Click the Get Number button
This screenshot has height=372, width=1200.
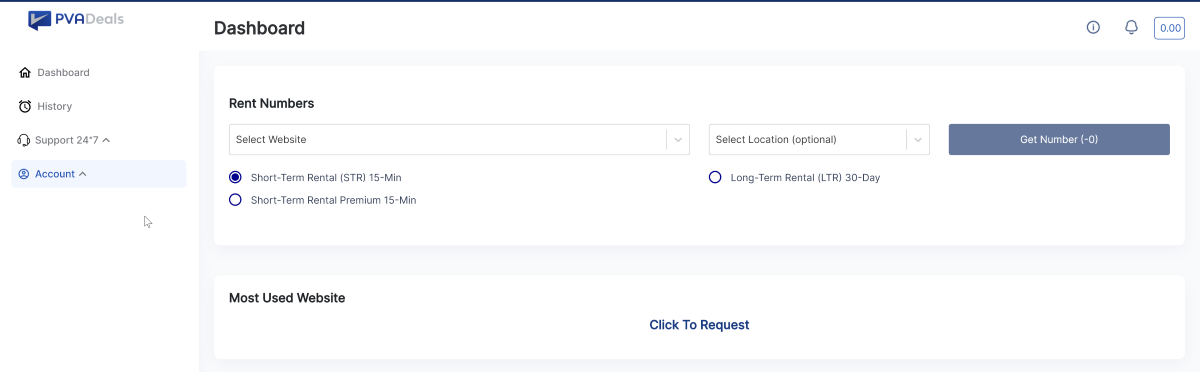click(x=1059, y=140)
